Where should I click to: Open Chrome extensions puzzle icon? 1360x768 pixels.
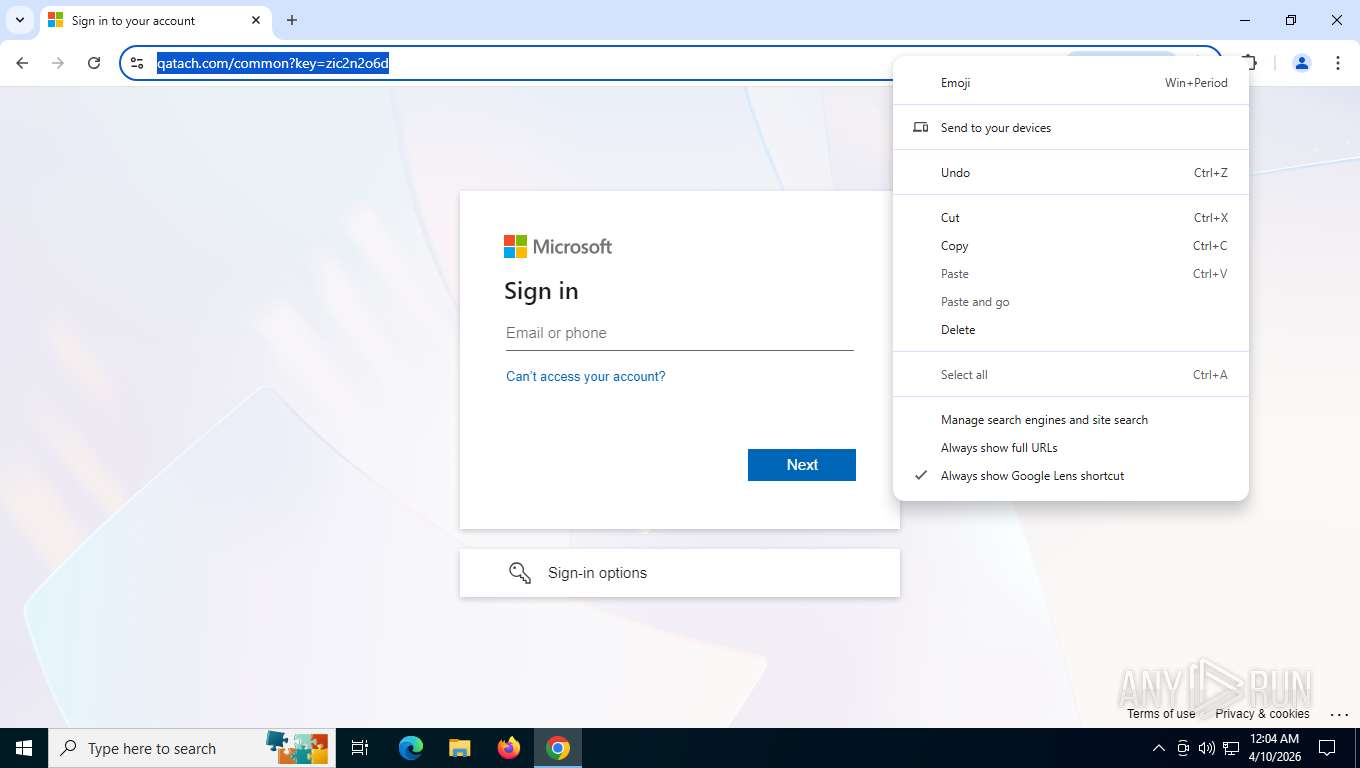(1249, 63)
